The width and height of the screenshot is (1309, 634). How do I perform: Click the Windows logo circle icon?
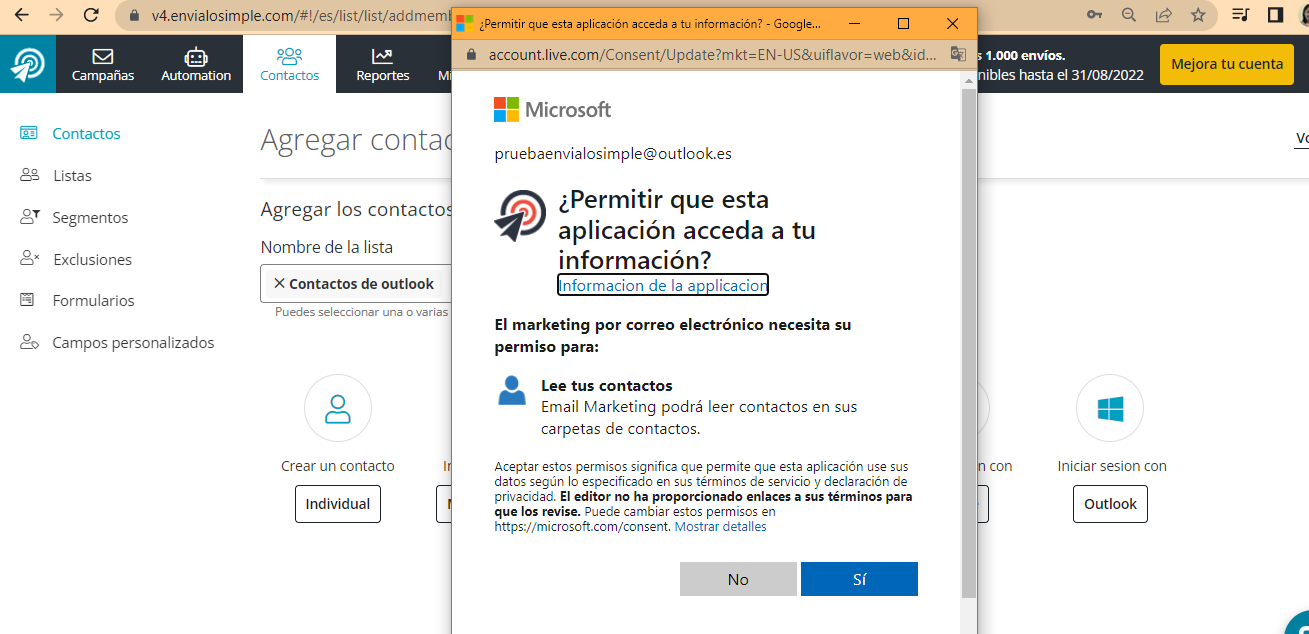[x=1110, y=408]
